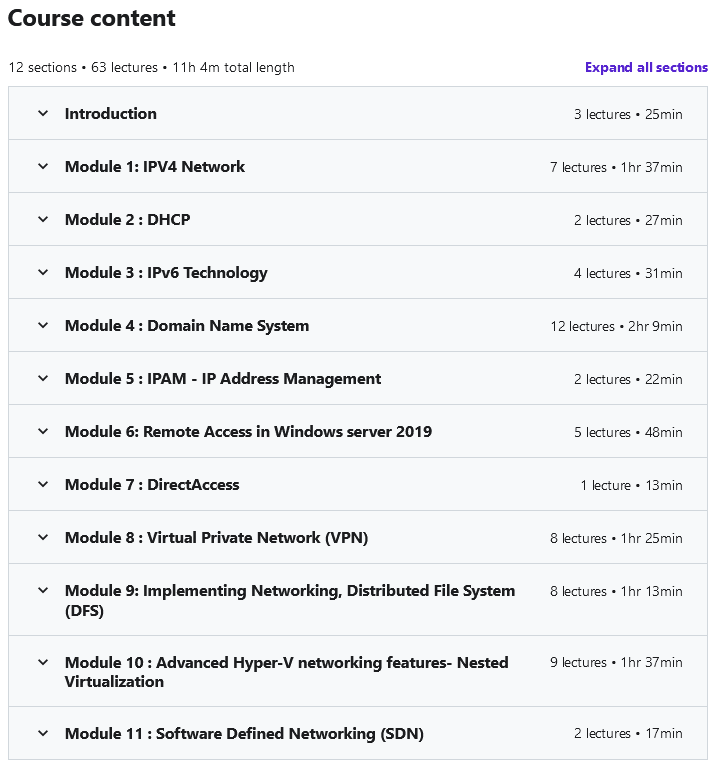Toggle chevron for Module 8 : VPN section
Image resolution: width=718 pixels, height=768 pixels.
coord(43,537)
